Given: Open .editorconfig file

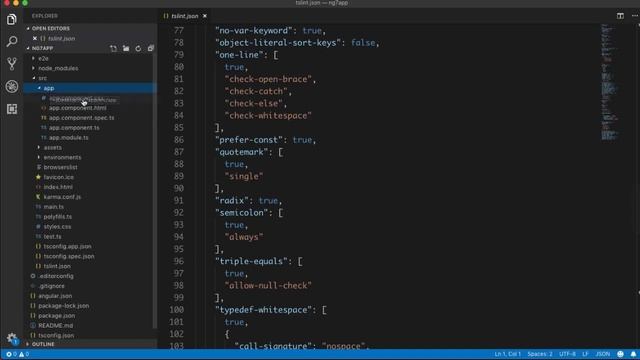Looking at the screenshot, I should coord(56,276).
